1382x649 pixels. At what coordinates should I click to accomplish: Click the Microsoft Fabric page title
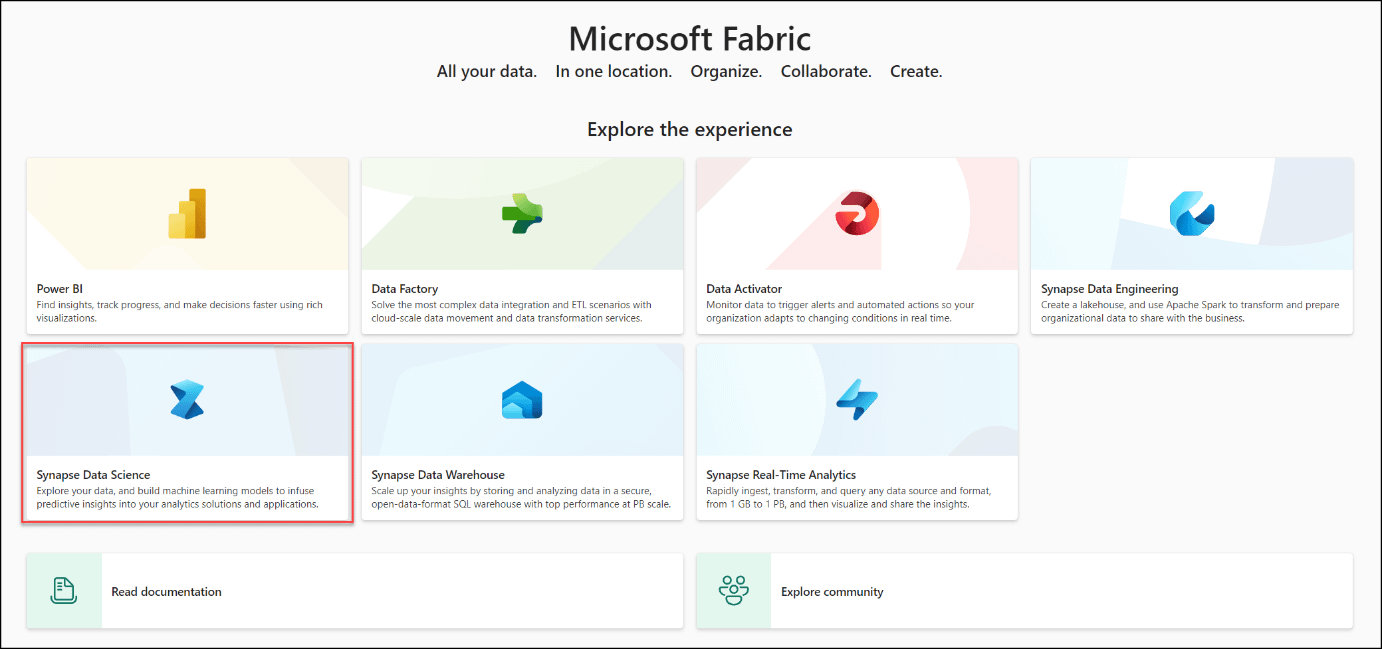tap(690, 38)
